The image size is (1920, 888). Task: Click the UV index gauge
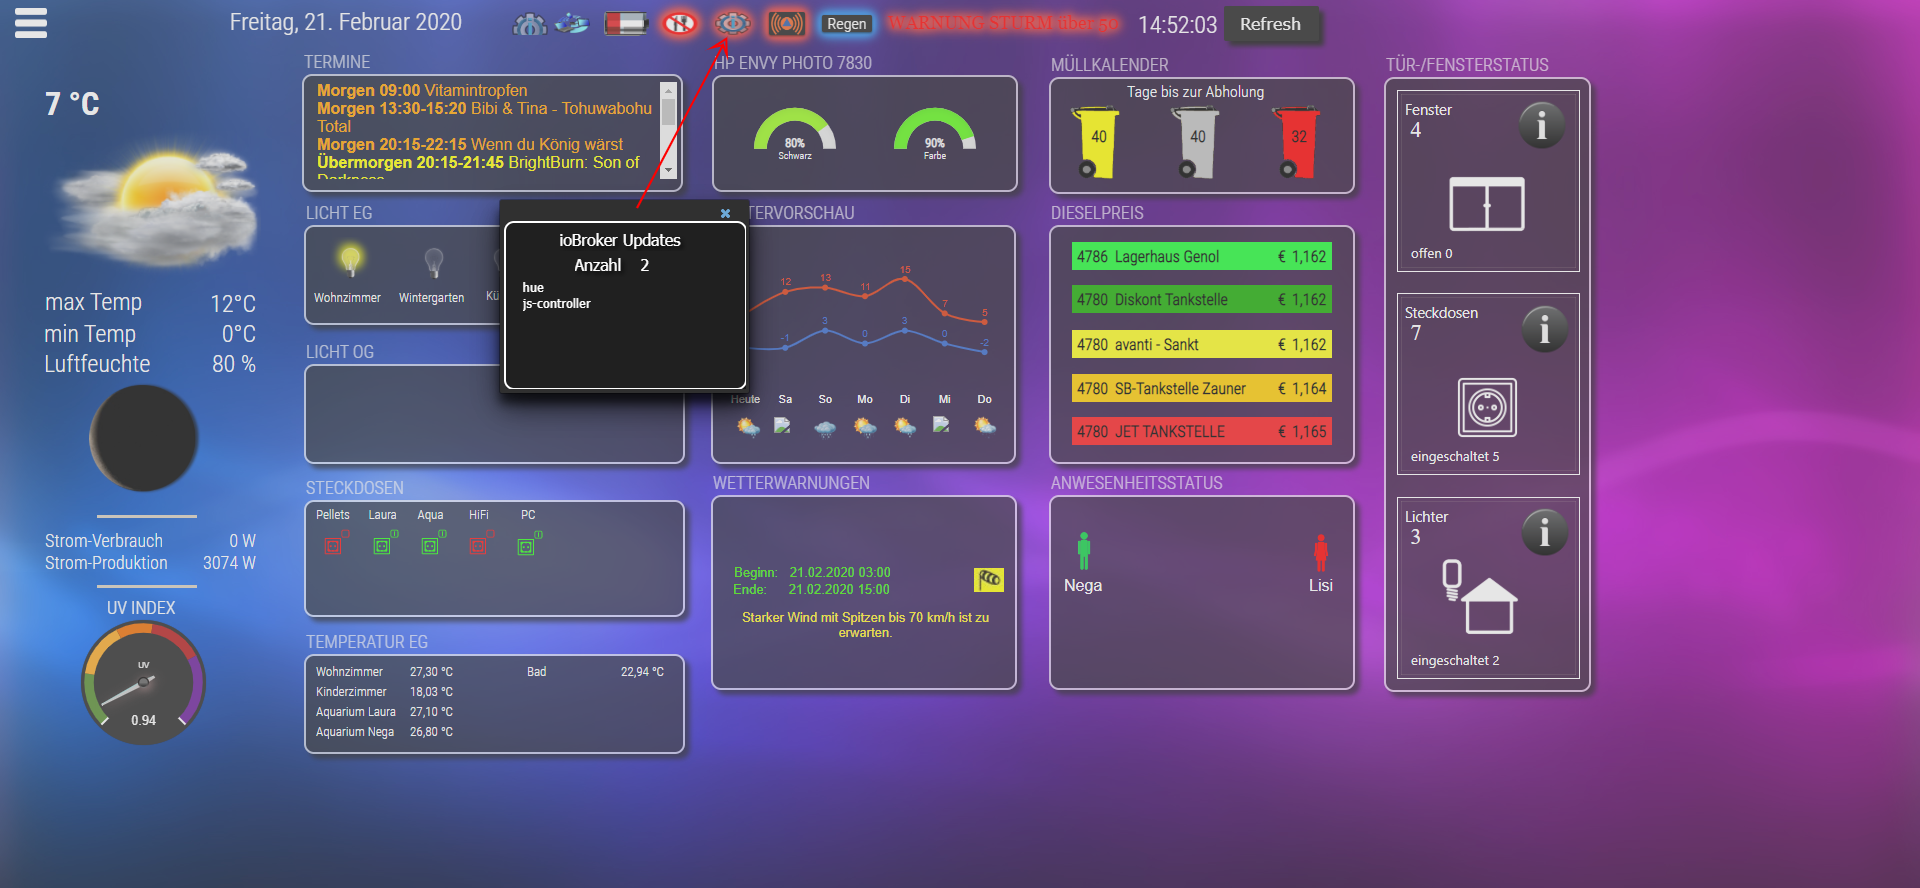(143, 683)
